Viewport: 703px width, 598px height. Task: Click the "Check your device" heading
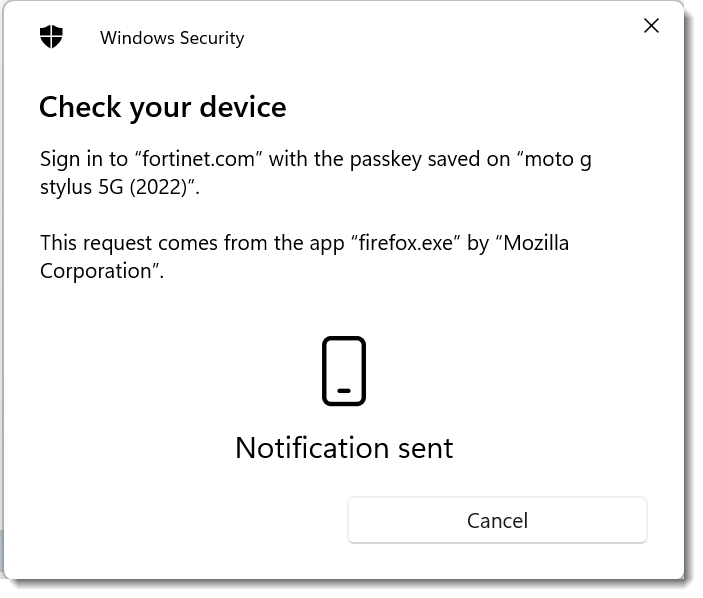(x=162, y=107)
